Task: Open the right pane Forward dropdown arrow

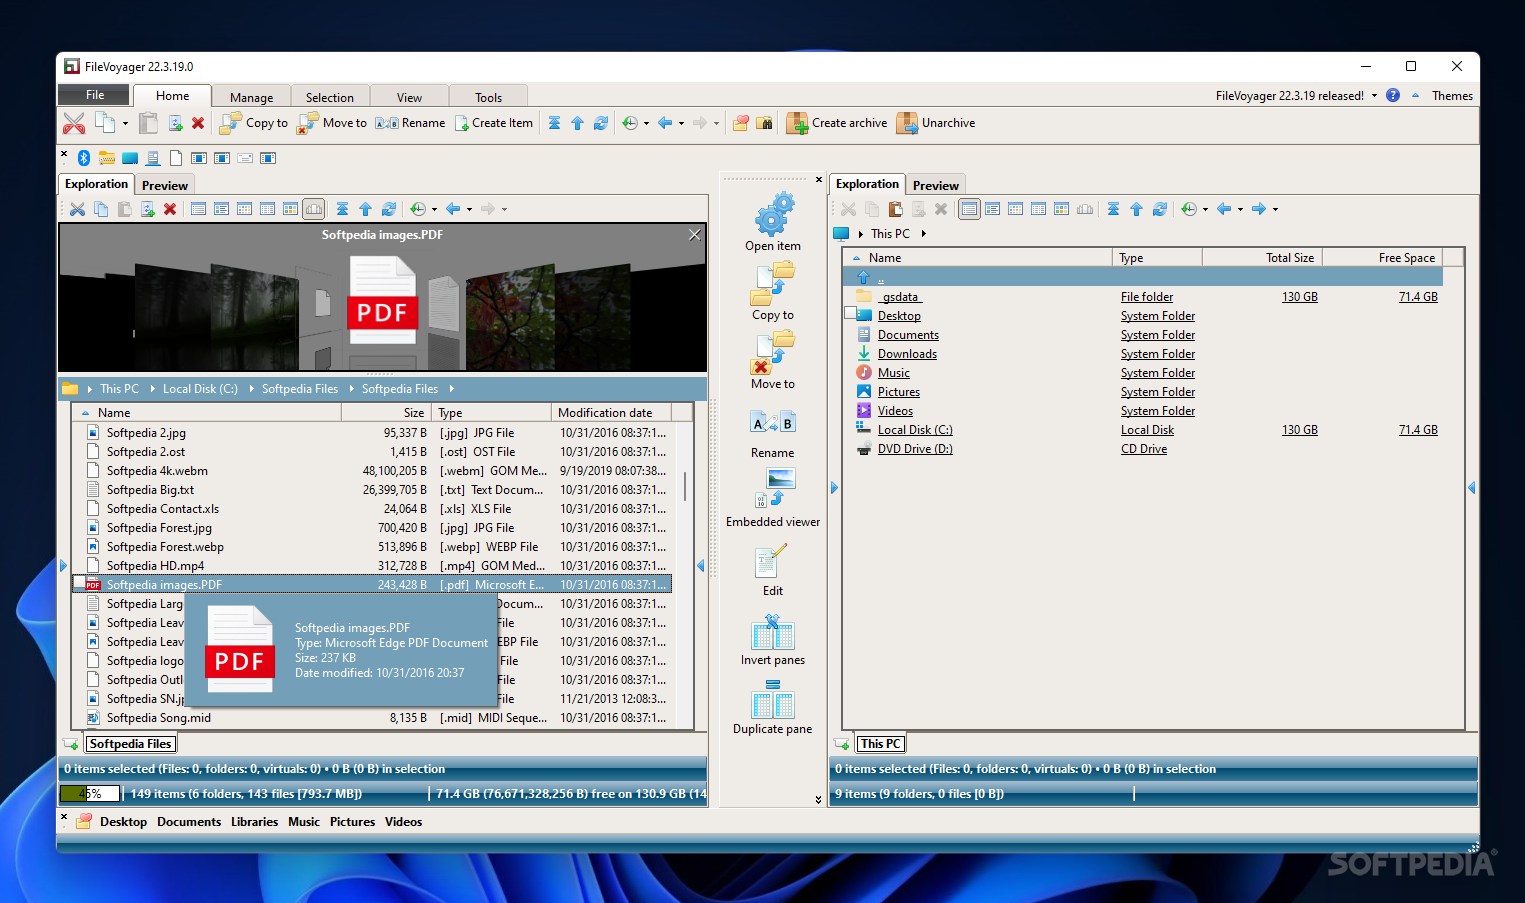Action: pos(1275,209)
